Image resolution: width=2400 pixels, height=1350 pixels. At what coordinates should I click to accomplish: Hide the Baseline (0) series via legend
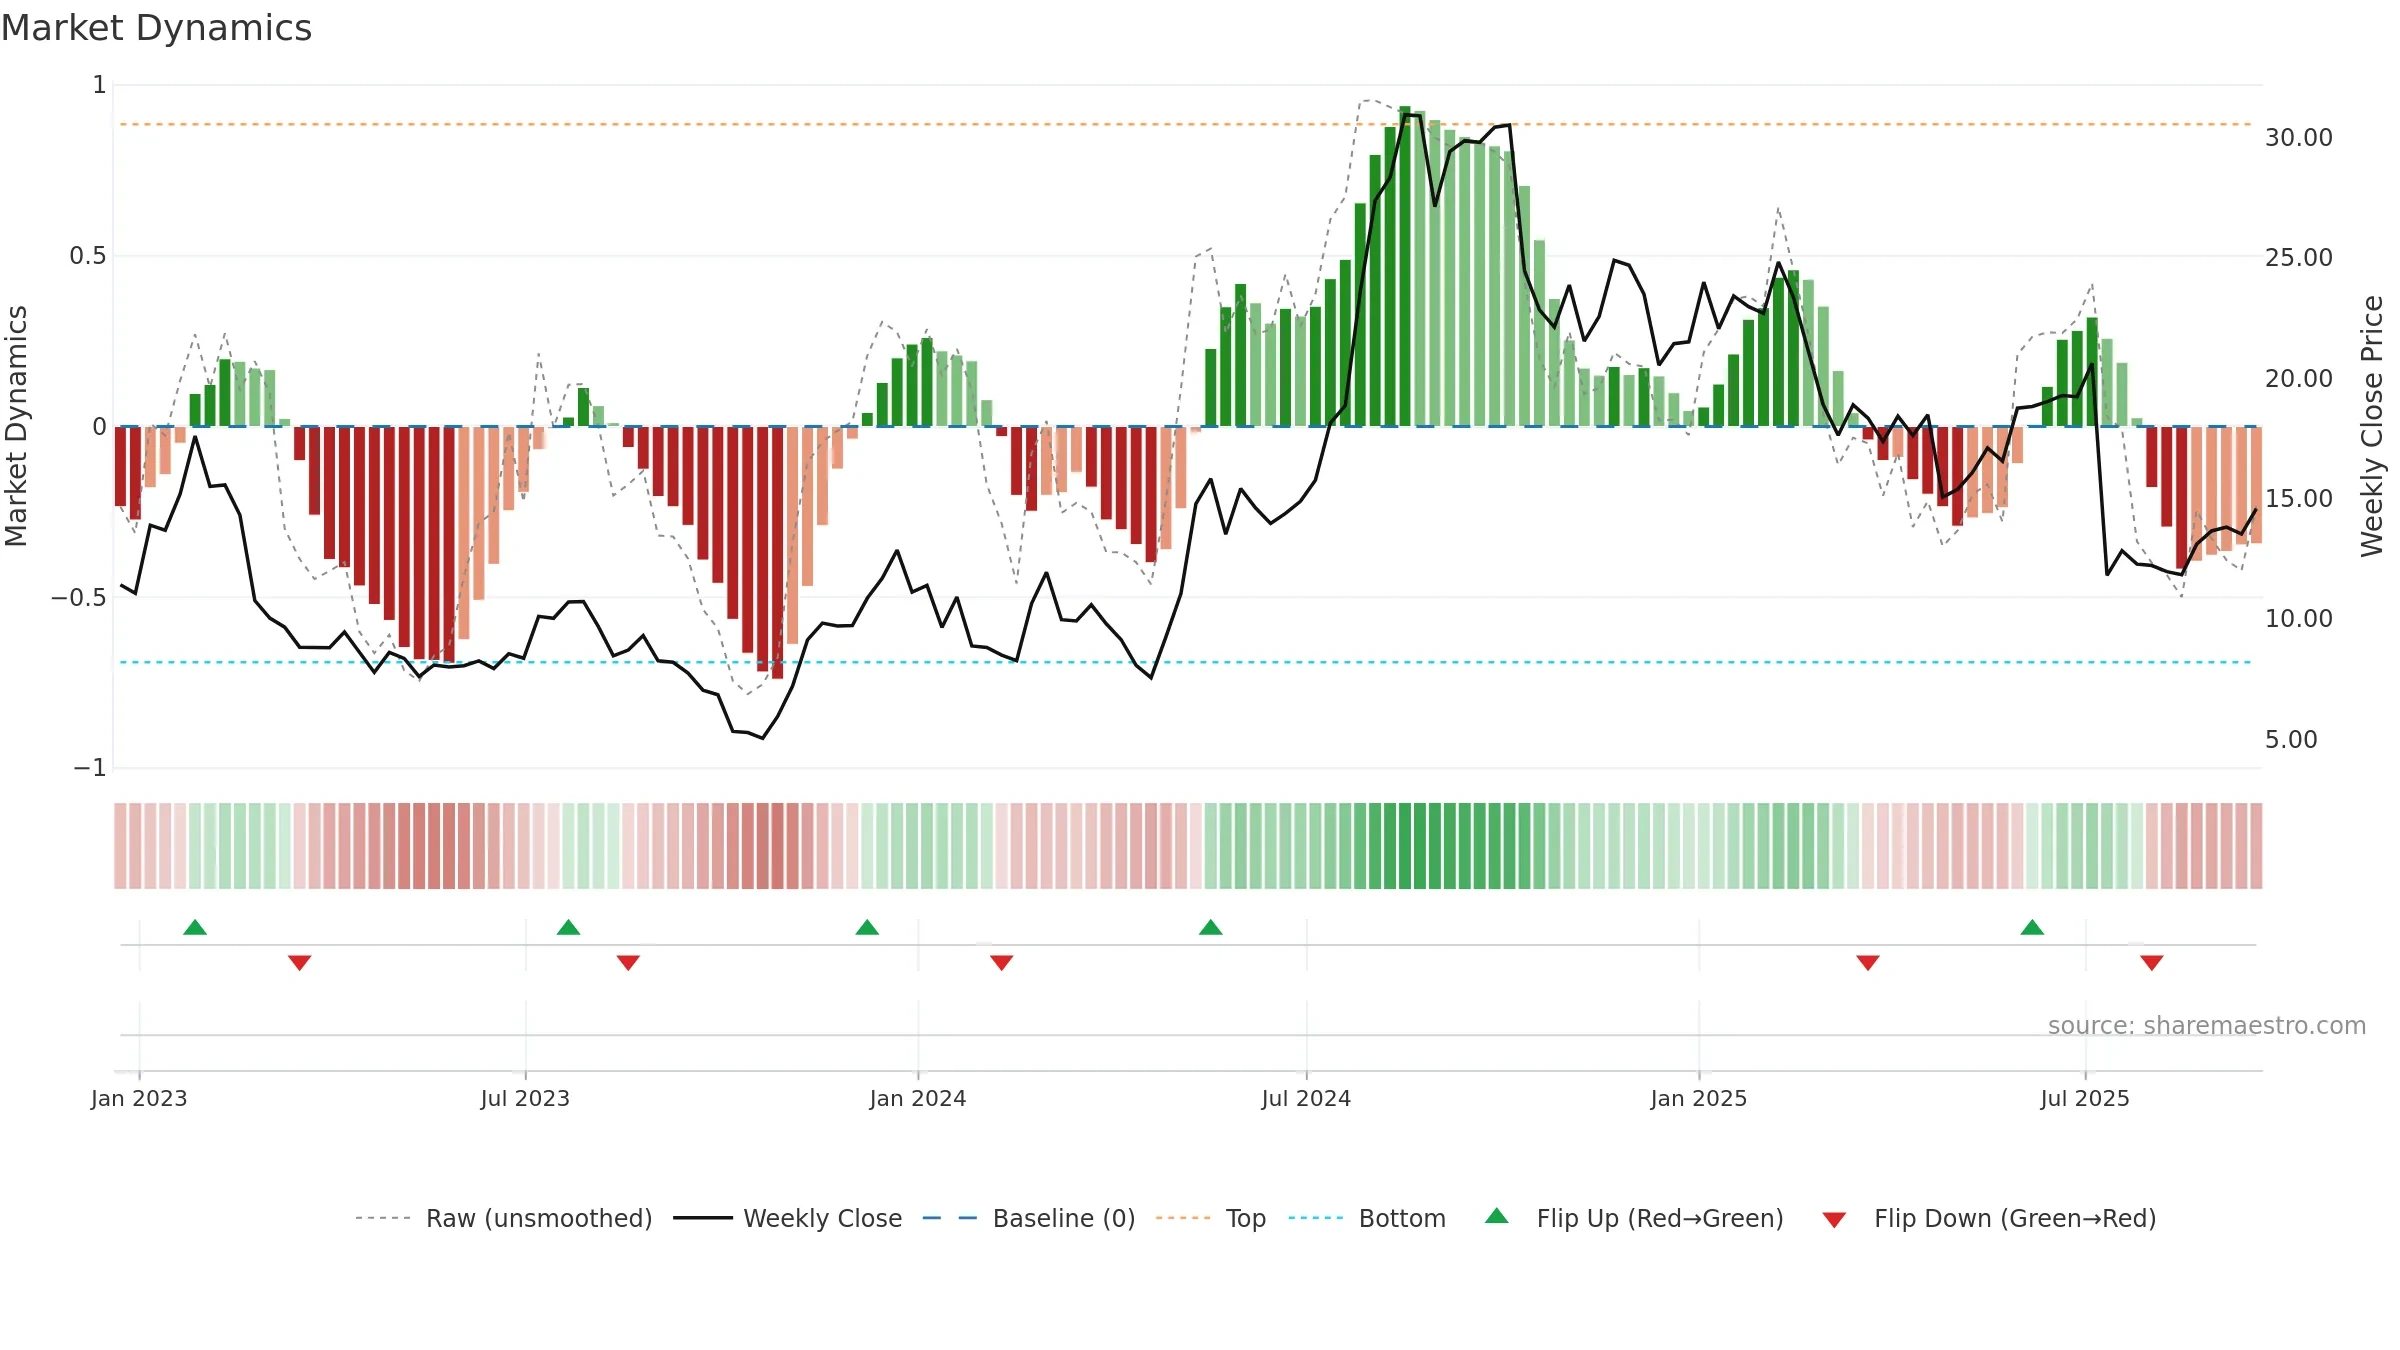coord(1028,1218)
